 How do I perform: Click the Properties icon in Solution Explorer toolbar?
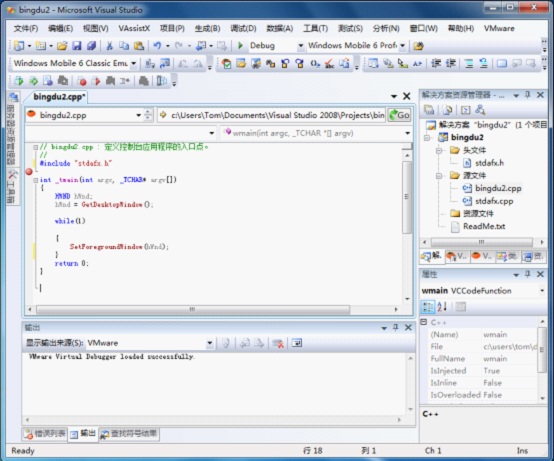(x=429, y=110)
